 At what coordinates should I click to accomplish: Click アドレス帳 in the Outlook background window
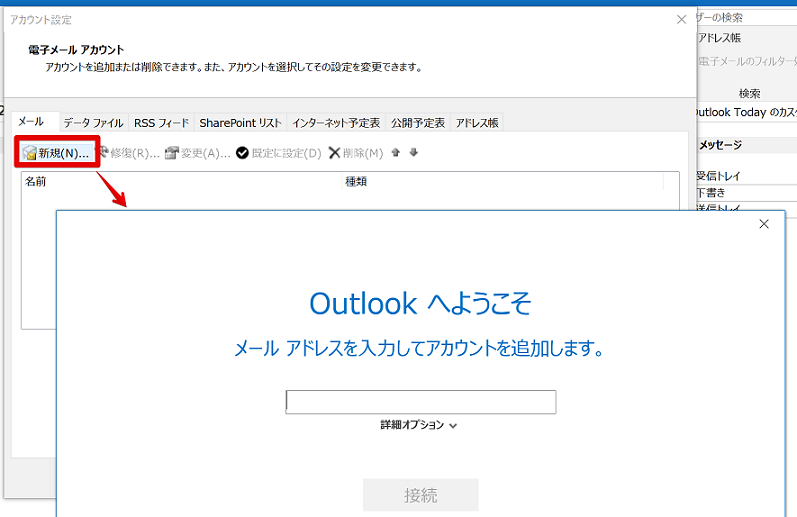(x=719, y=38)
